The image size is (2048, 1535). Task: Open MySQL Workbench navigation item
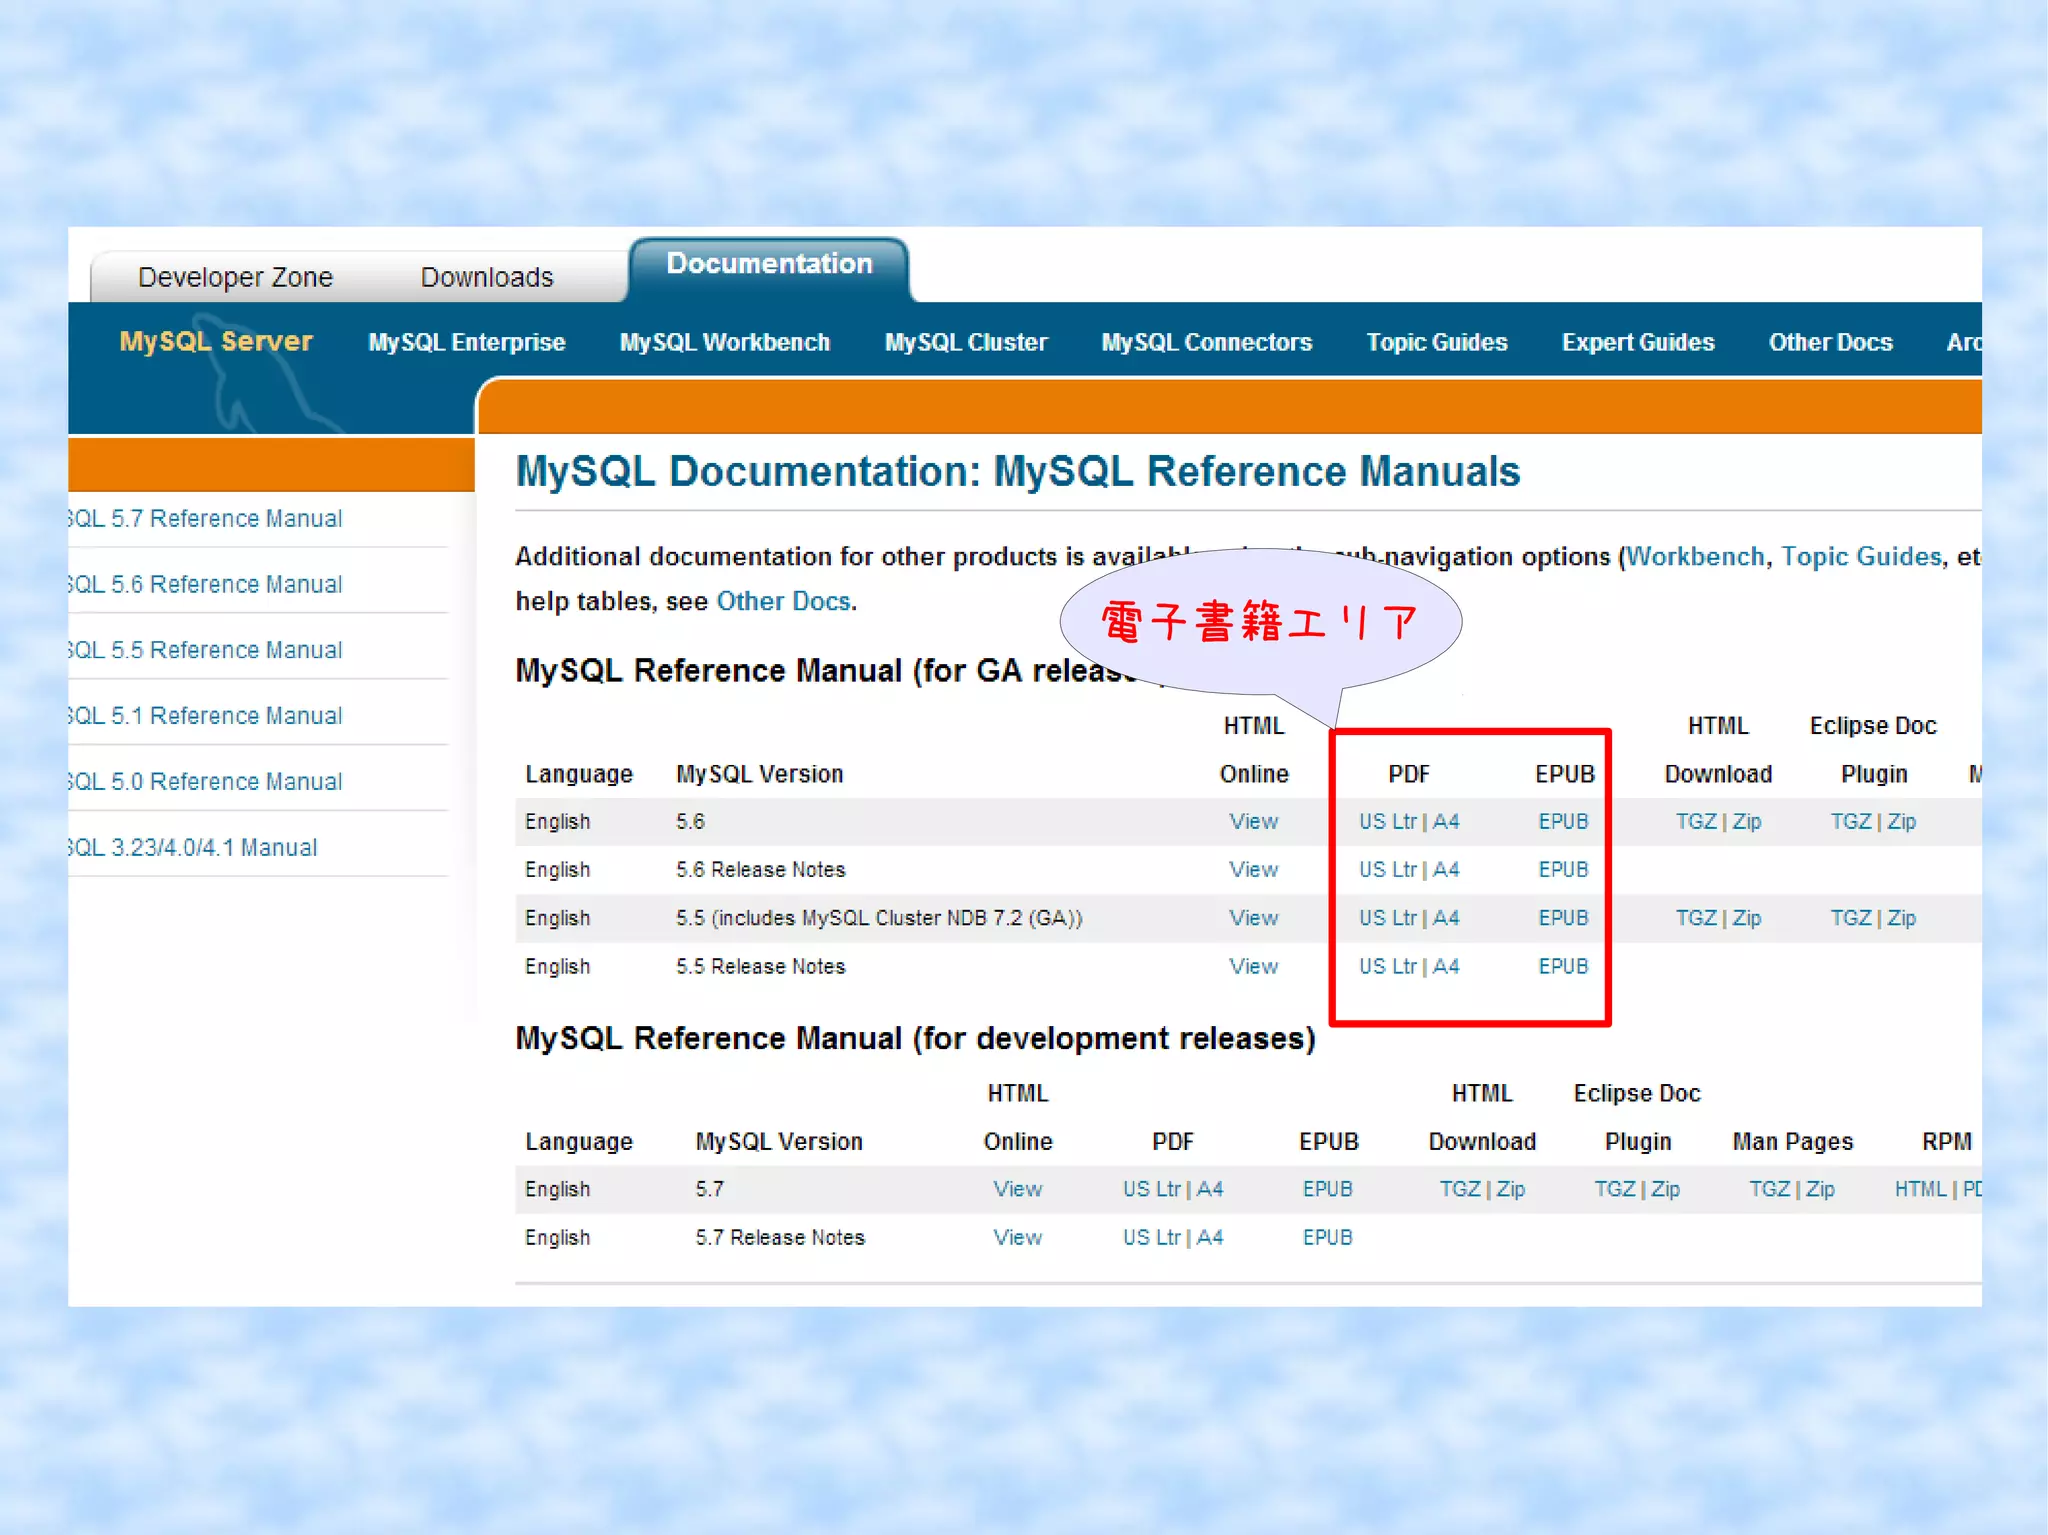(724, 342)
